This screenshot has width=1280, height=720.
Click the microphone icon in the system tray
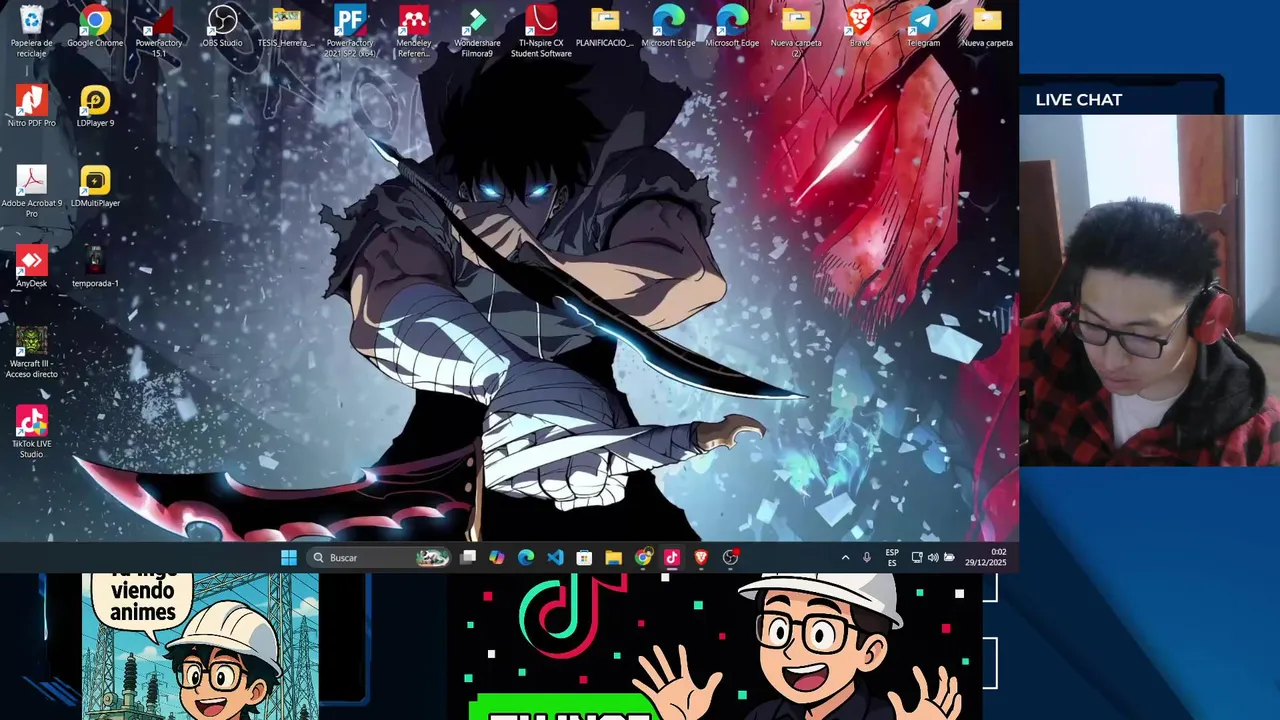pyautogui.click(x=867, y=558)
